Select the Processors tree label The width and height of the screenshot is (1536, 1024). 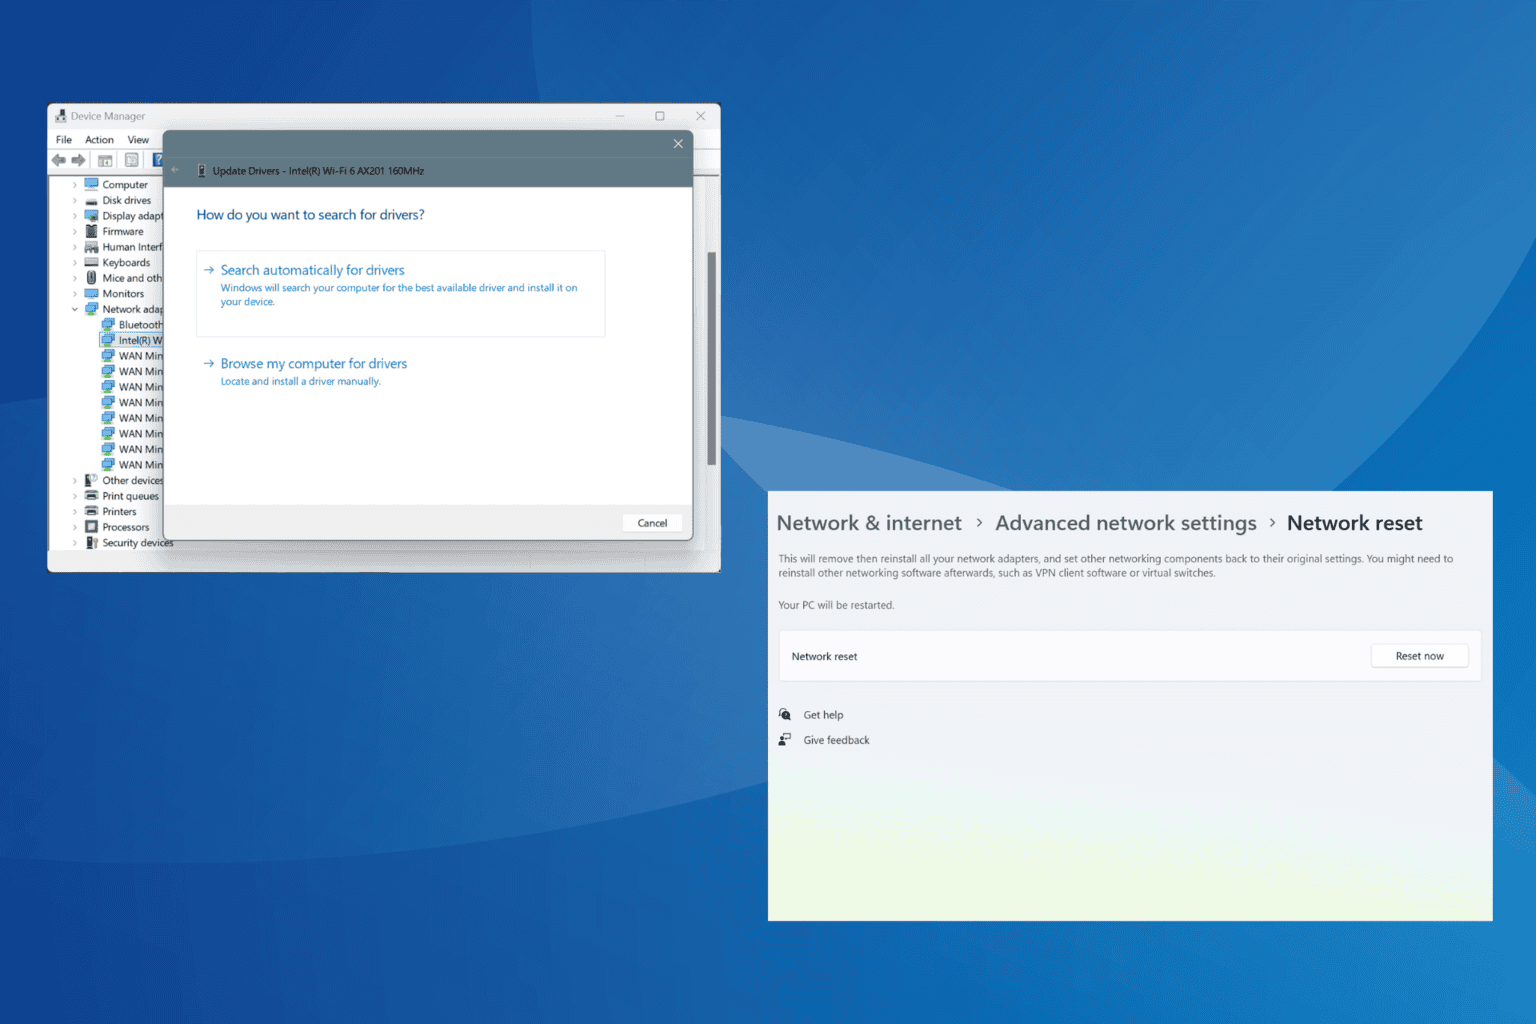coord(125,527)
